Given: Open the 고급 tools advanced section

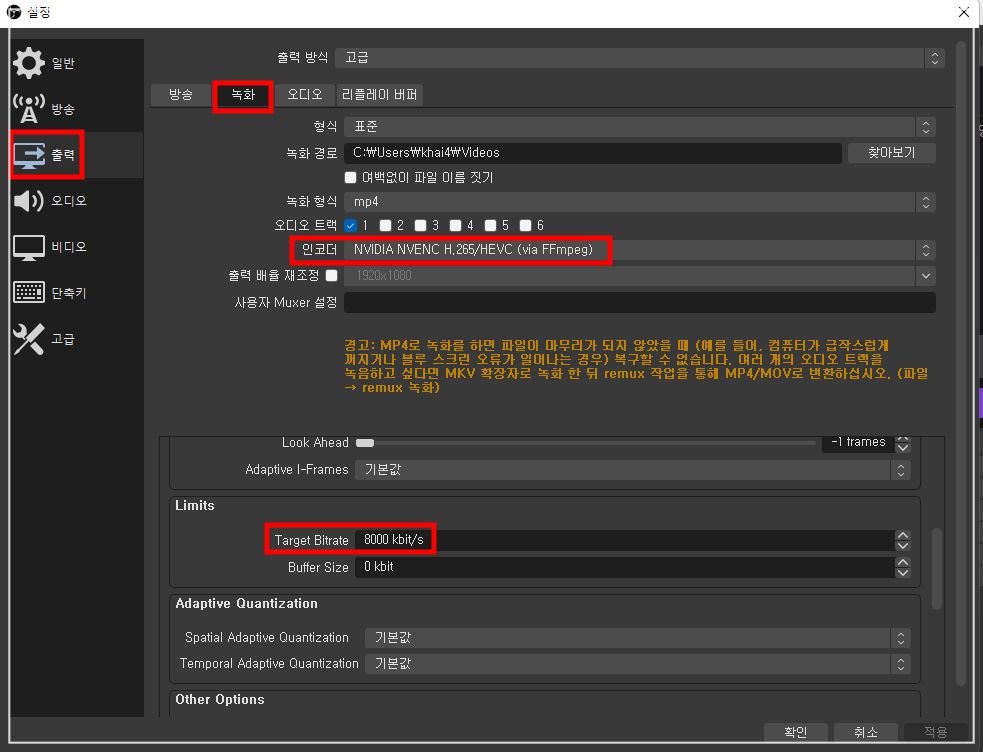Looking at the screenshot, I should tap(29, 339).
